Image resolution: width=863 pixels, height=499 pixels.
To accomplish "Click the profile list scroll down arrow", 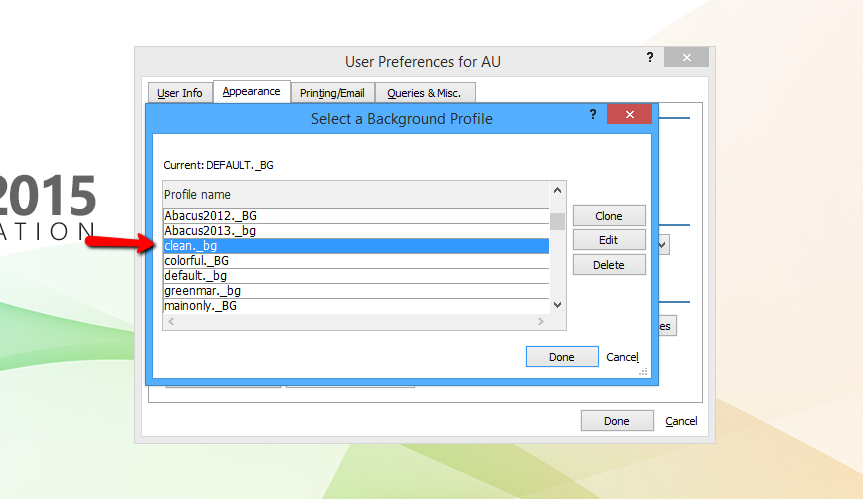I will pos(557,305).
